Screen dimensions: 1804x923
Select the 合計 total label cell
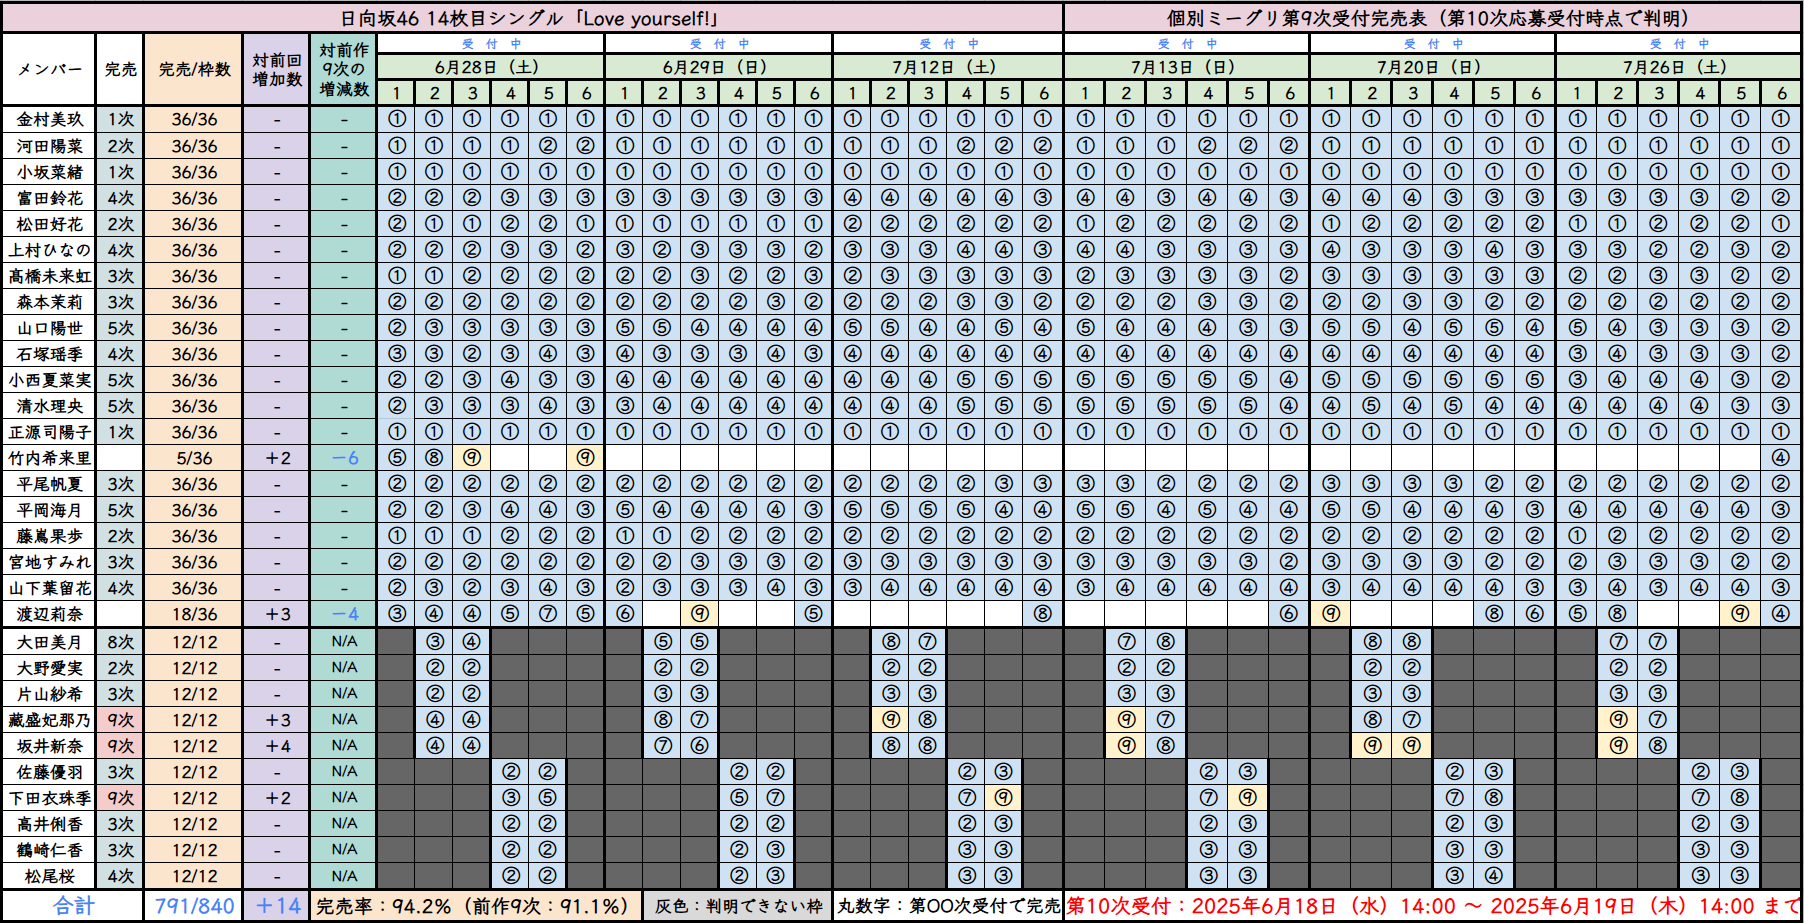pyautogui.click(x=74, y=906)
